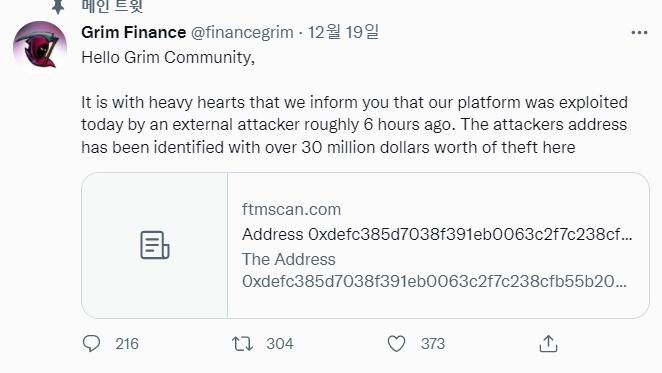This screenshot has height=373, width=662.
Task: Click The Address card description text
Action: coord(434,270)
